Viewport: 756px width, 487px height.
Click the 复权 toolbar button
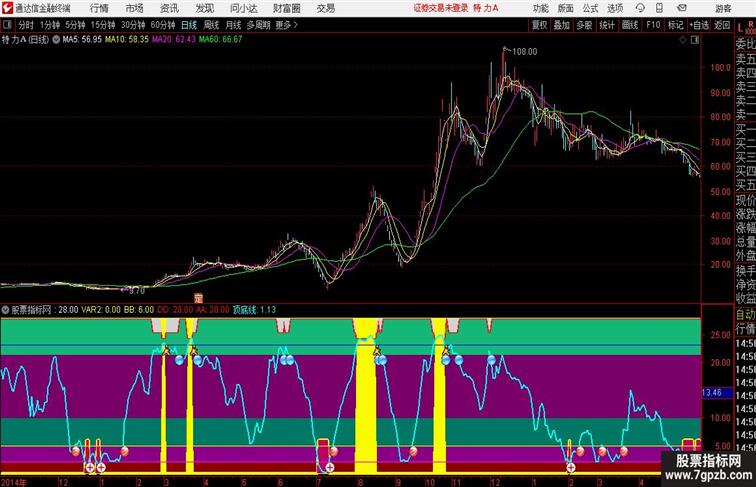coord(540,25)
